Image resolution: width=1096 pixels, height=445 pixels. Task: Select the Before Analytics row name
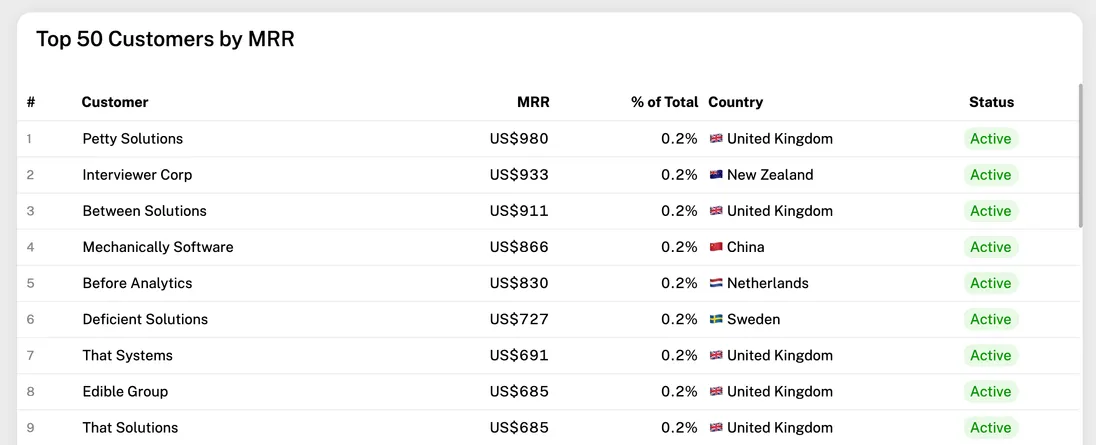pos(137,283)
